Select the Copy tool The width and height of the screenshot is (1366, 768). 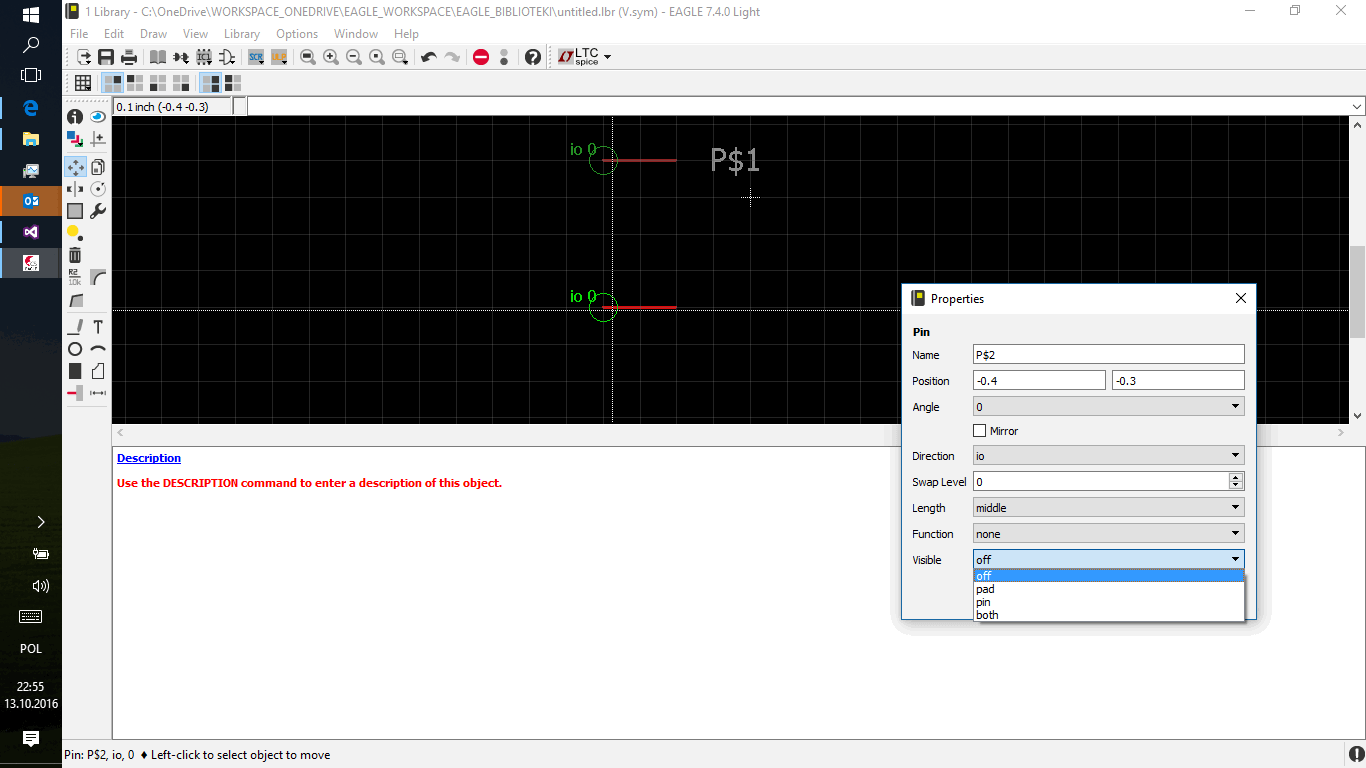click(x=98, y=167)
